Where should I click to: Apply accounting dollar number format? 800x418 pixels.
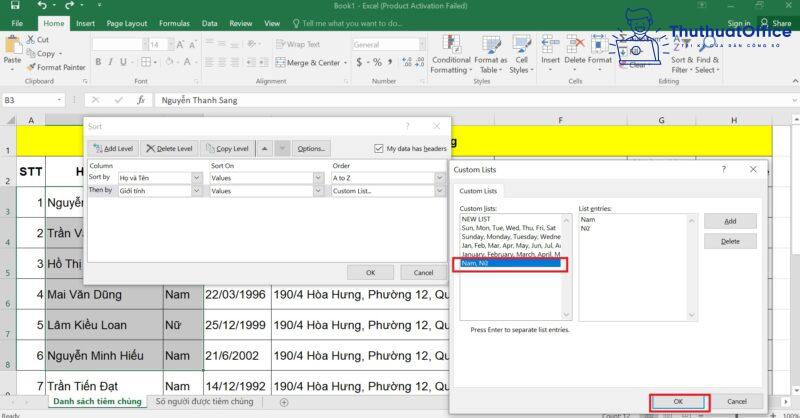(359, 62)
